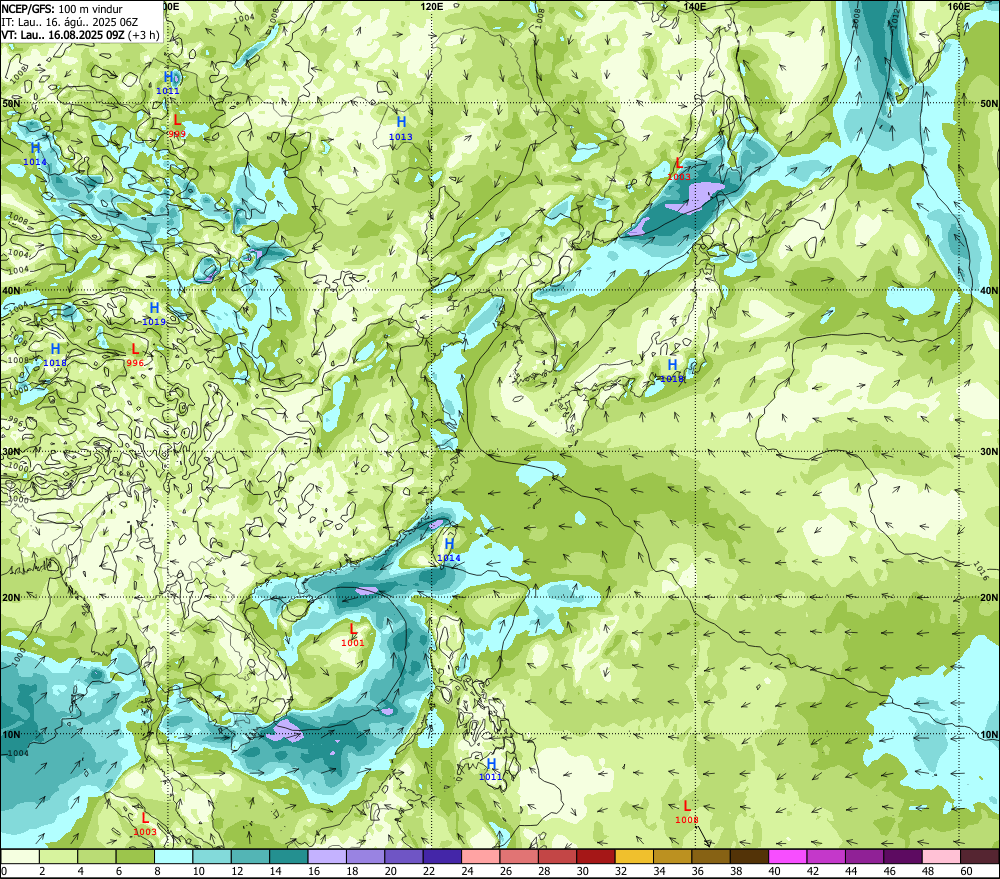Click the NCEP/GFS 100 m vindur title
Image resolution: width=1000 pixels, height=879 pixels.
click(x=62, y=9)
